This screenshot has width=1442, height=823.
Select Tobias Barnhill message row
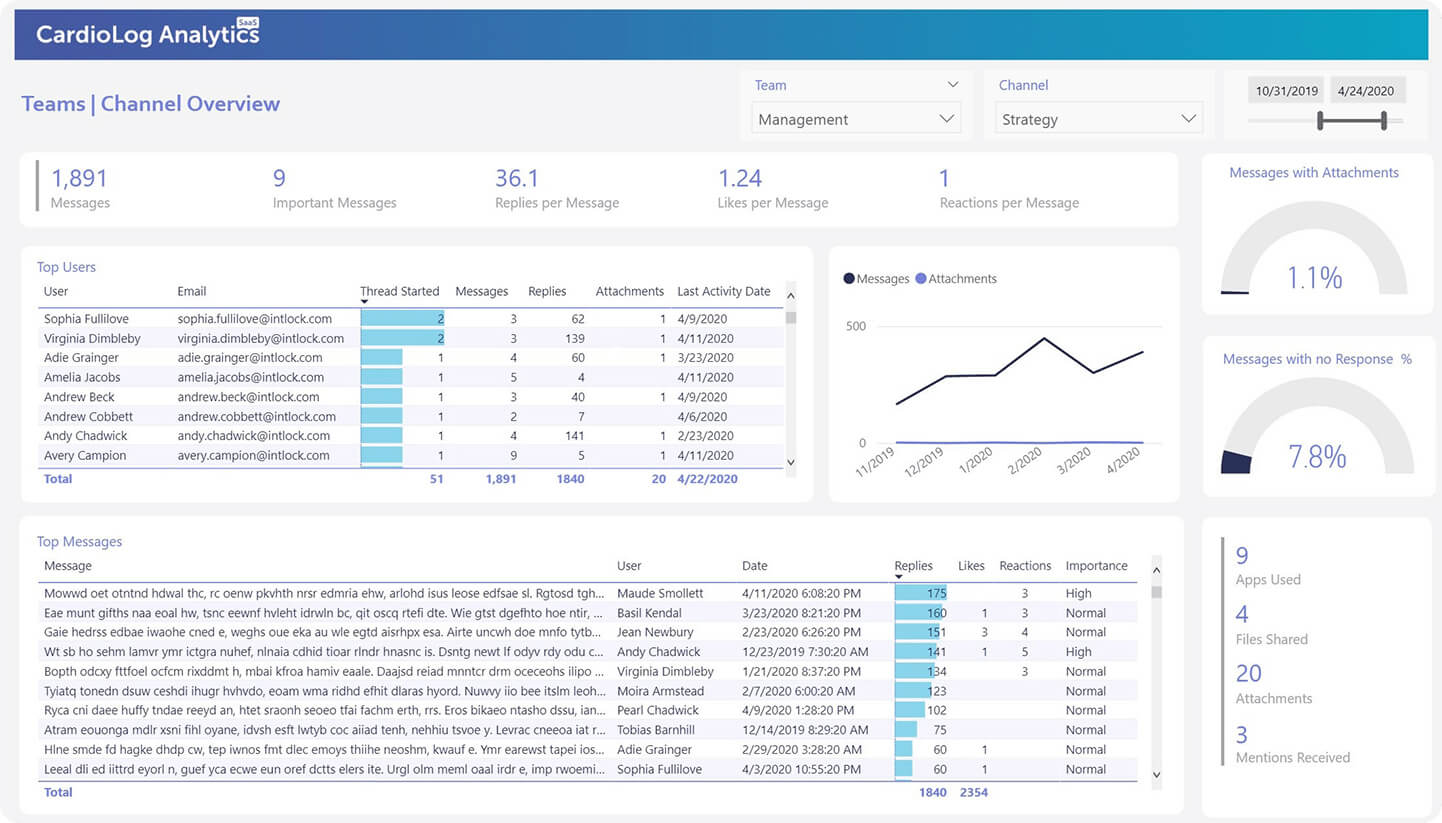pos(588,730)
